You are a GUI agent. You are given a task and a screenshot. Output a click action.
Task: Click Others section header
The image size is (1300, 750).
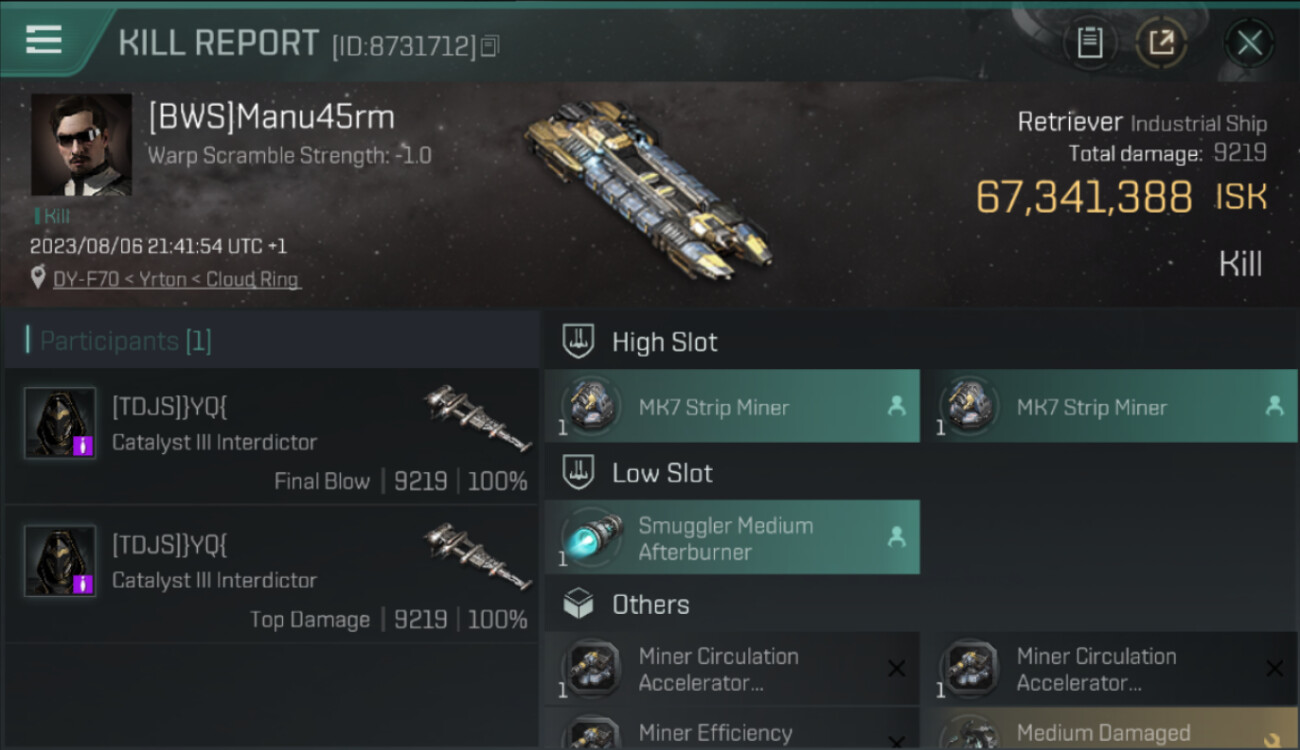pyautogui.click(x=650, y=604)
